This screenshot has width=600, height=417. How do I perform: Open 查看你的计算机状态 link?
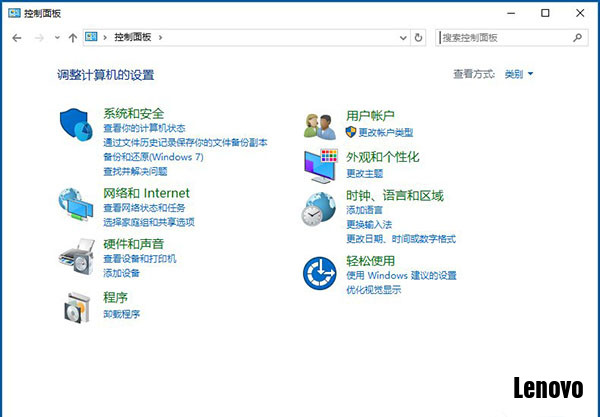(x=144, y=128)
